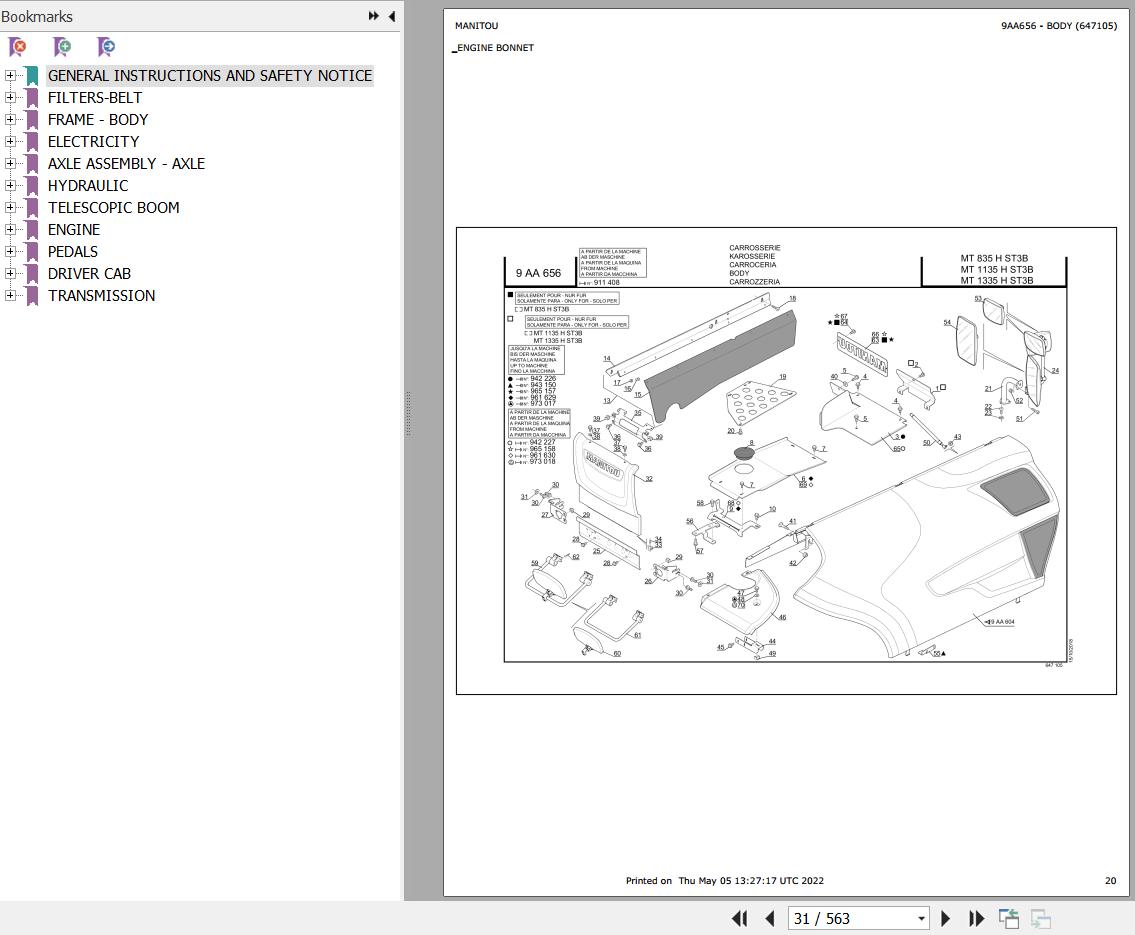The image size is (1135, 935).
Task: Expand the PEDALS bookmark node
Action: (x=9, y=251)
